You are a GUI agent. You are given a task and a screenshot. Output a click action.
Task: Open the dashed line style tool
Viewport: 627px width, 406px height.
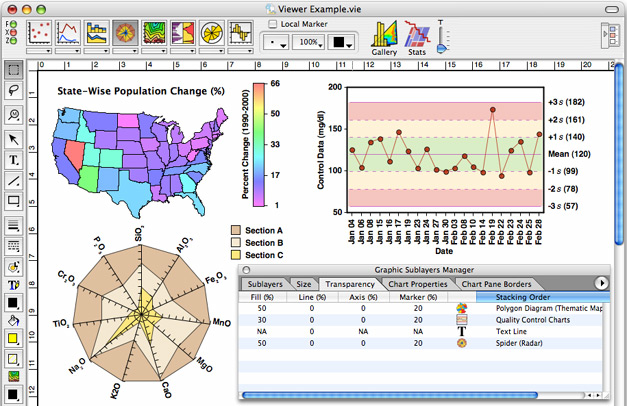[x=14, y=246]
